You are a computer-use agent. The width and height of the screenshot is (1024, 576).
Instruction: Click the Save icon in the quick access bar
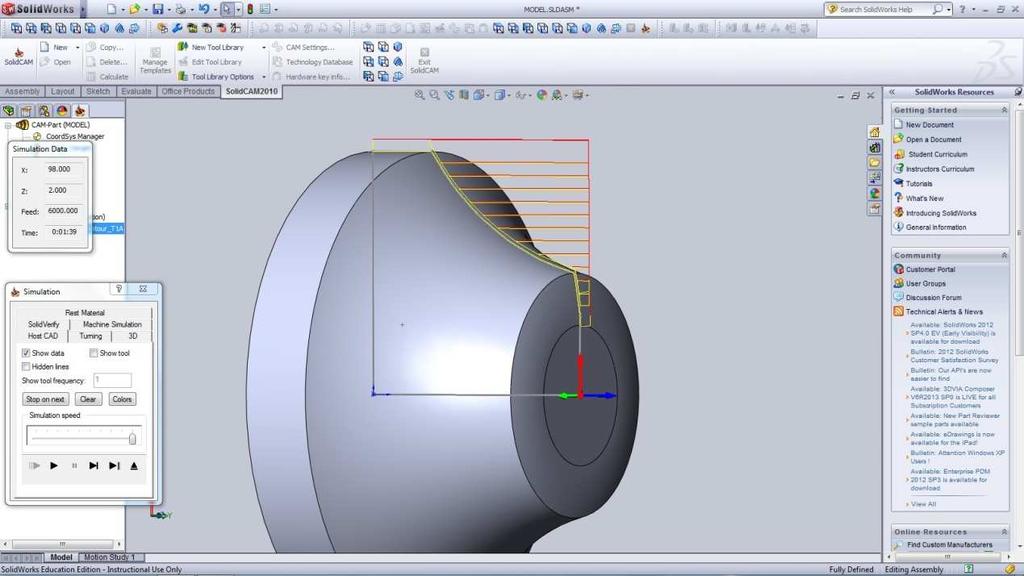[x=157, y=9]
